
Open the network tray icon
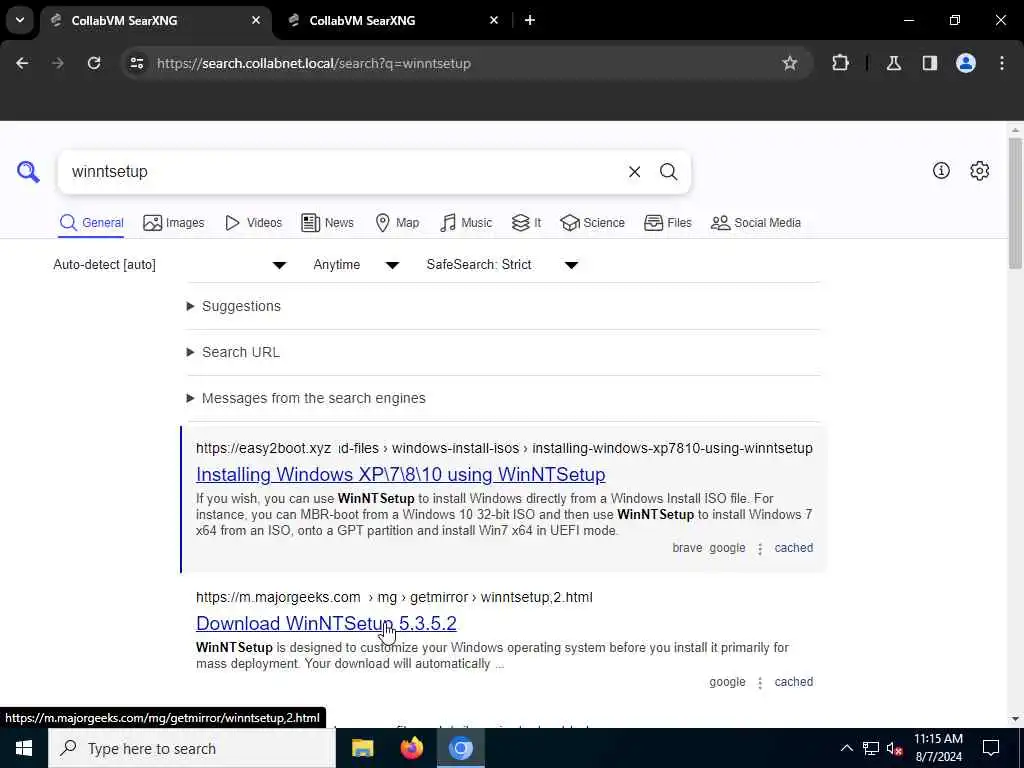point(871,748)
